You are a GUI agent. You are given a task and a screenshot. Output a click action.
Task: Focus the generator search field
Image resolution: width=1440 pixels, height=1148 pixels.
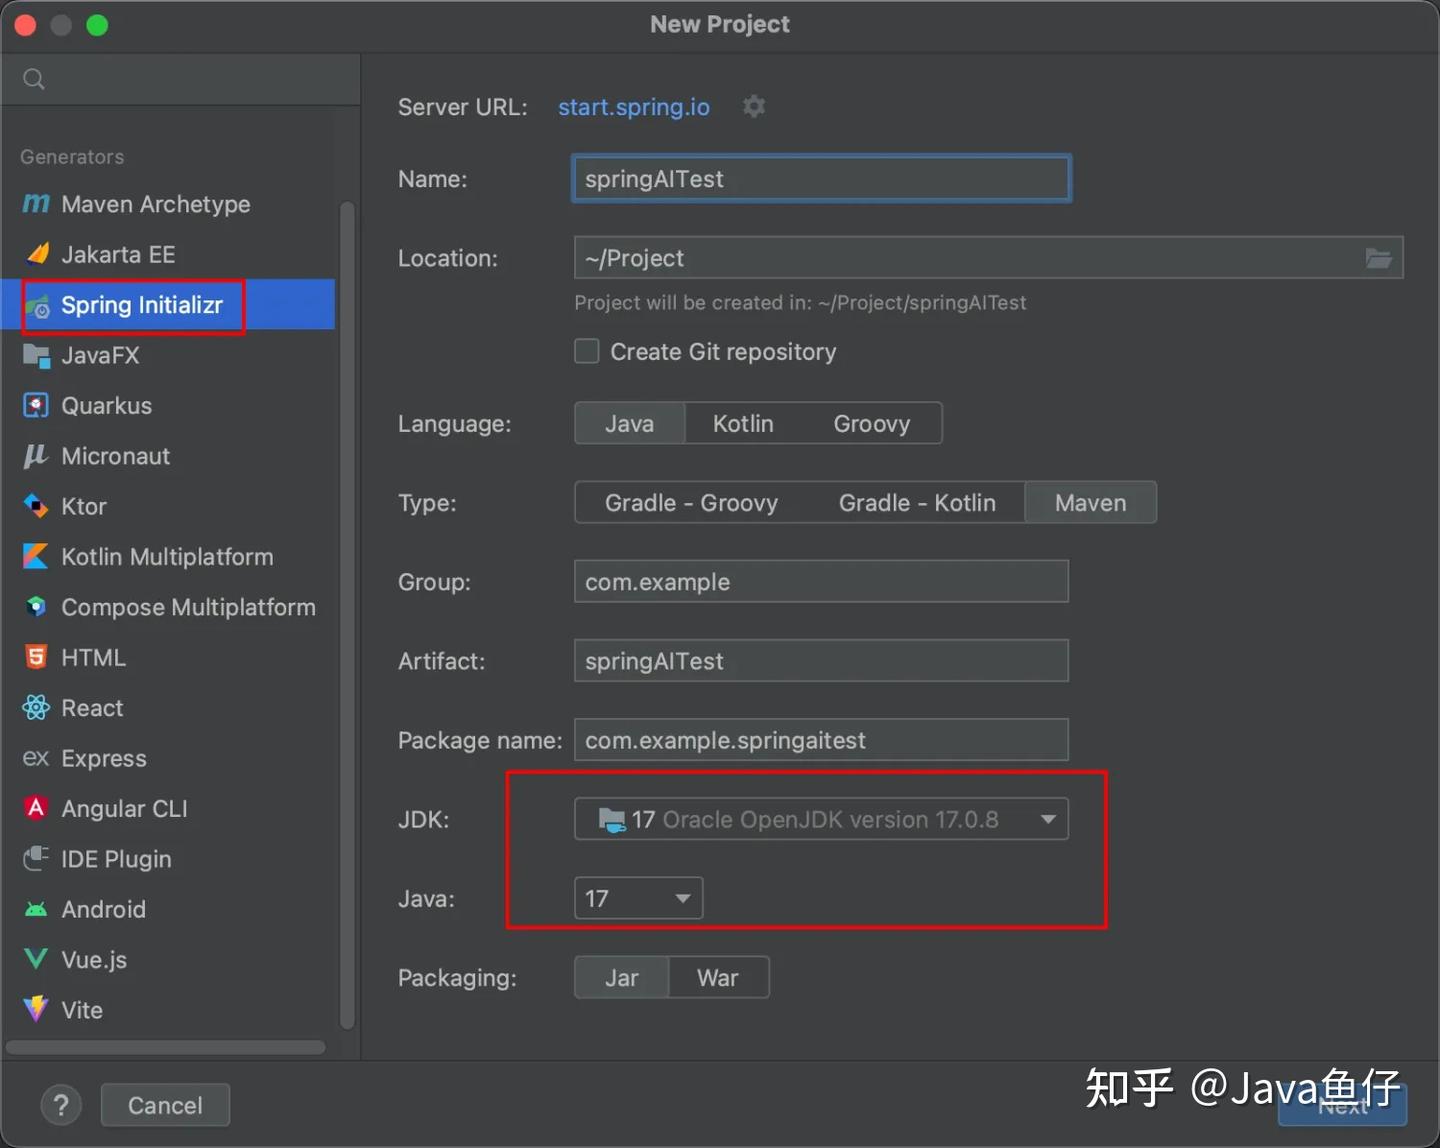181,79
